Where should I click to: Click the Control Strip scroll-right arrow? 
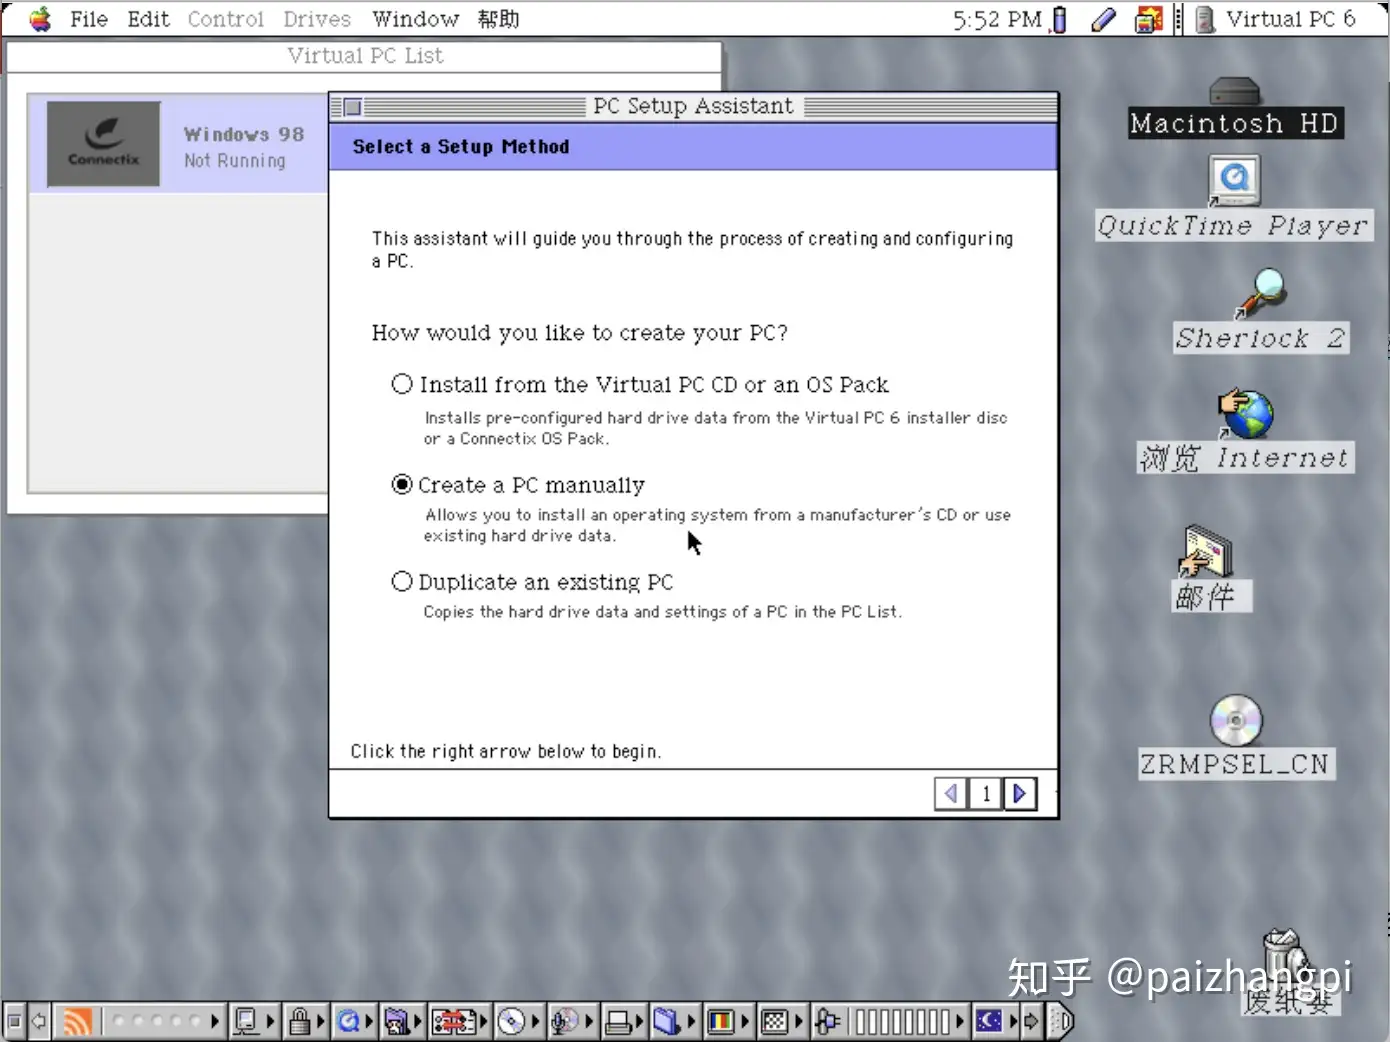point(1031,1021)
